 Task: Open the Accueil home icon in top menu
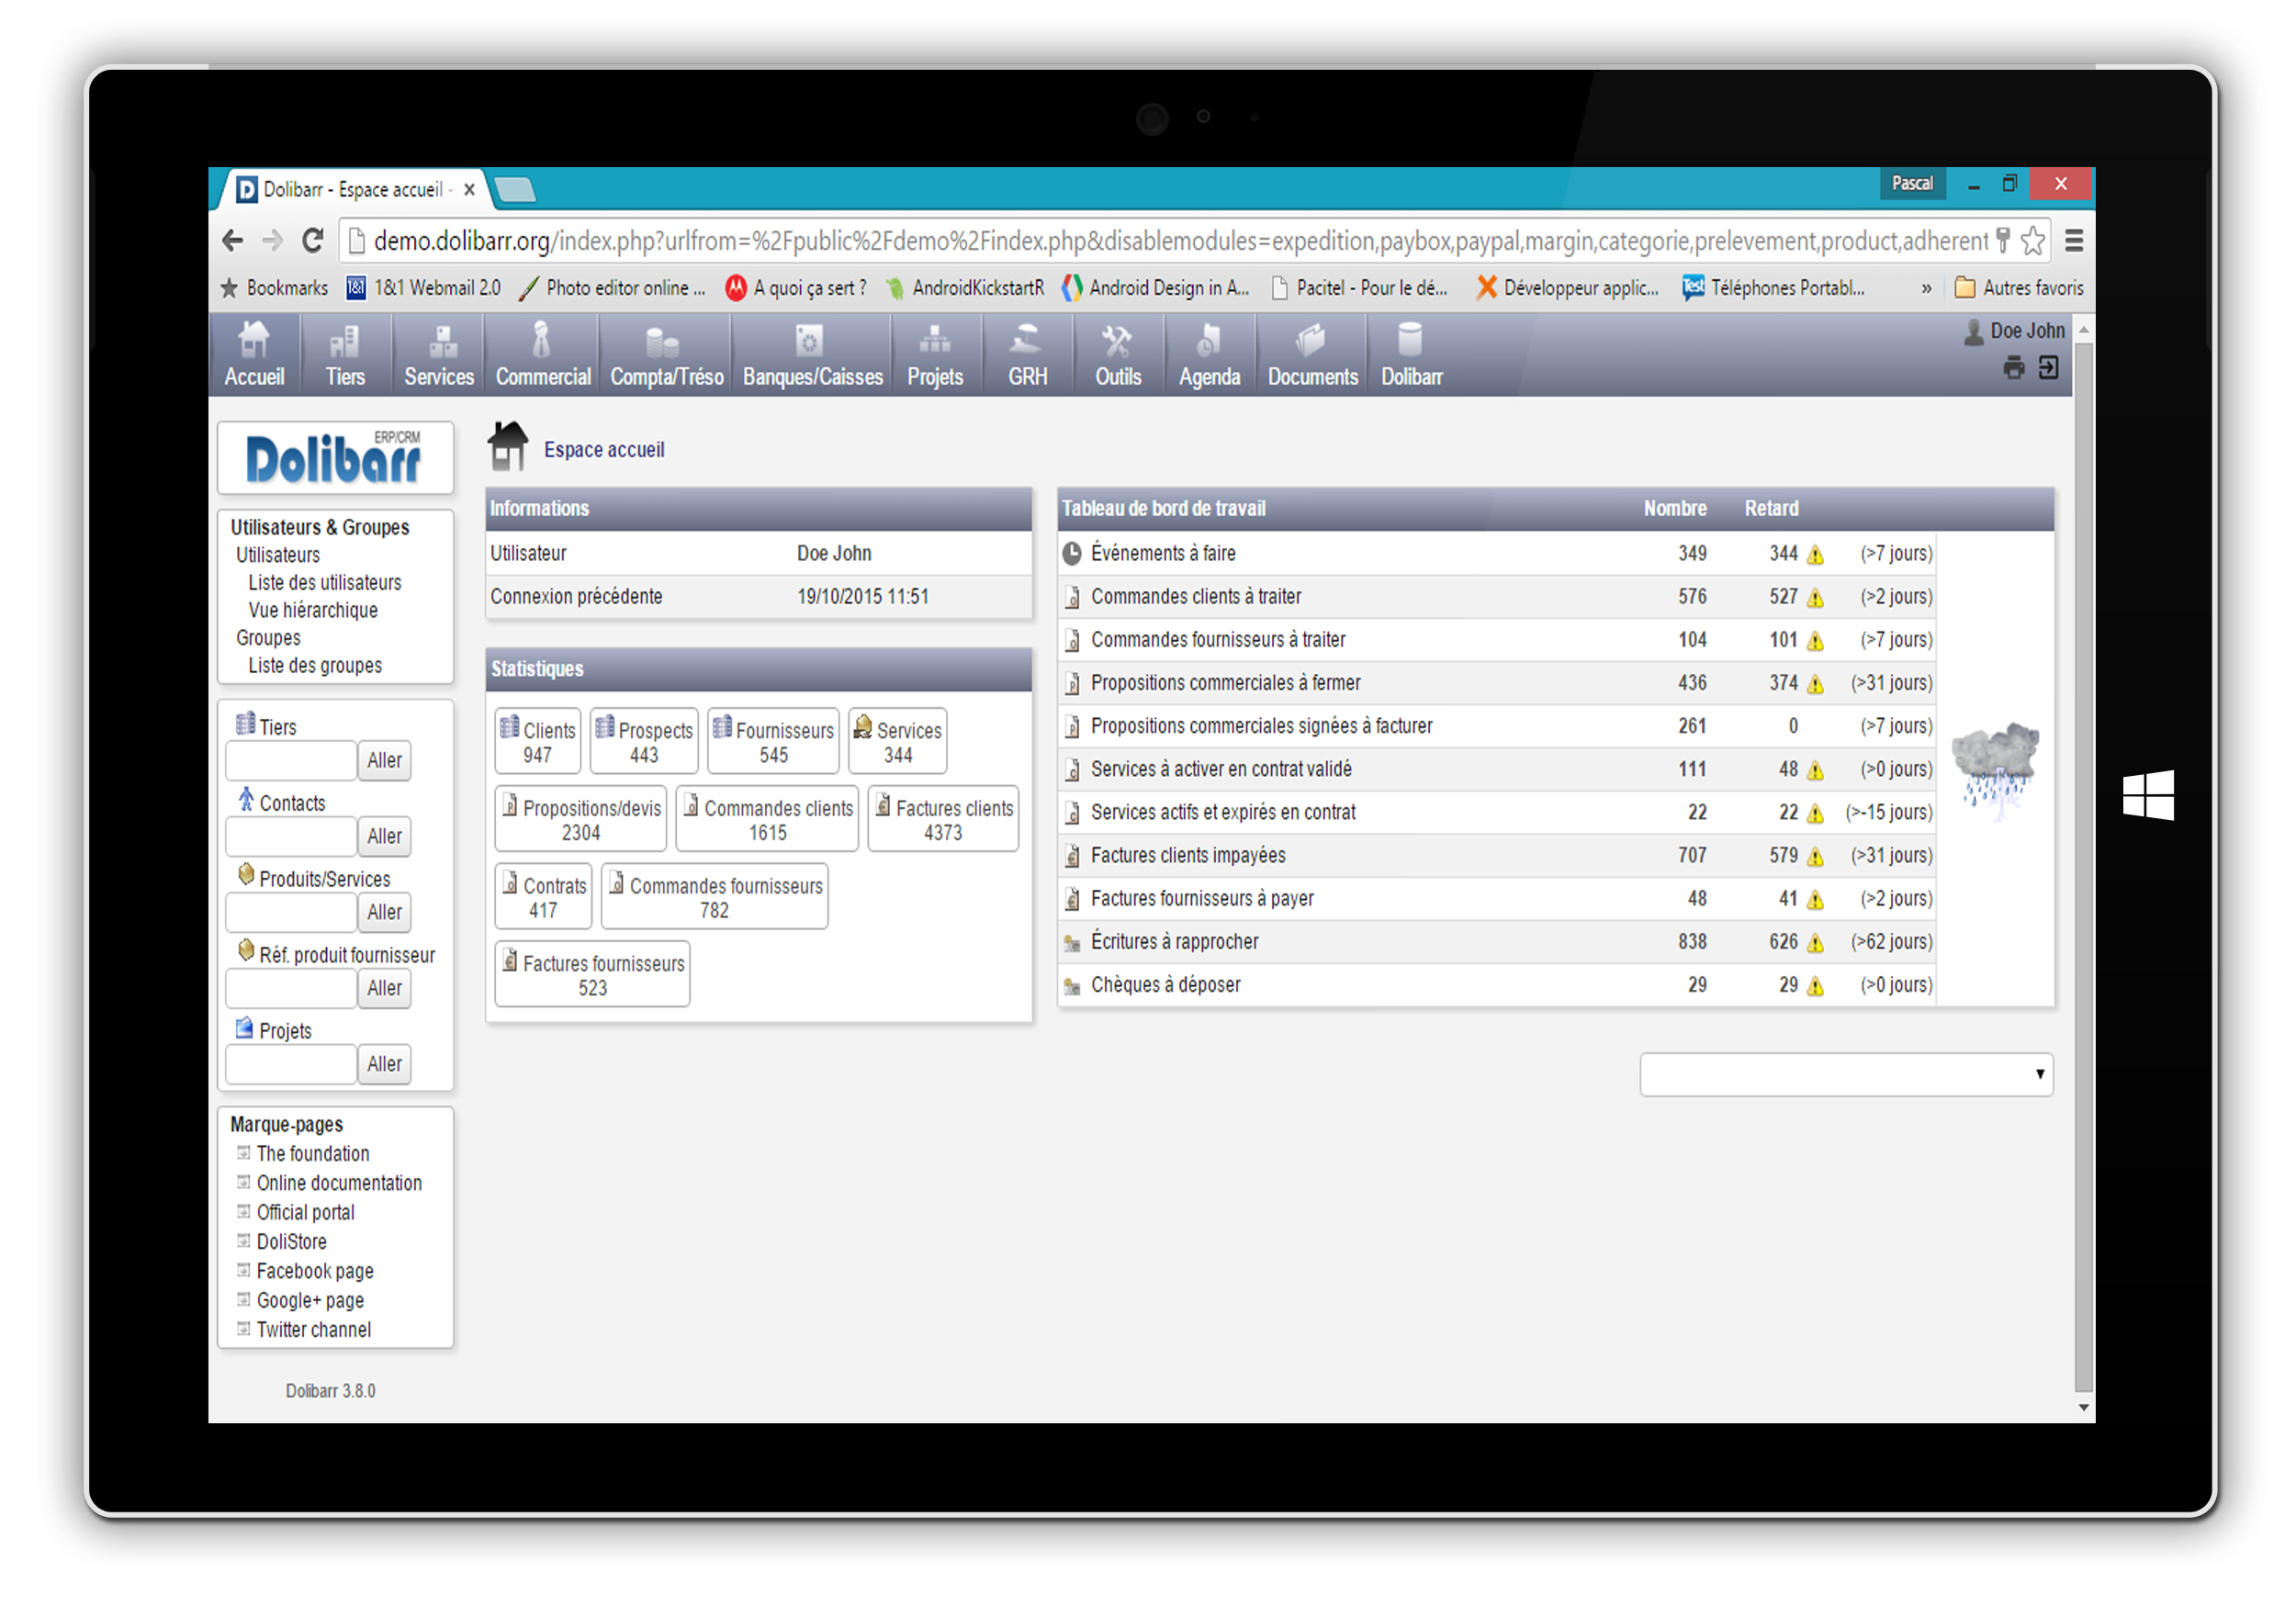coord(254,342)
